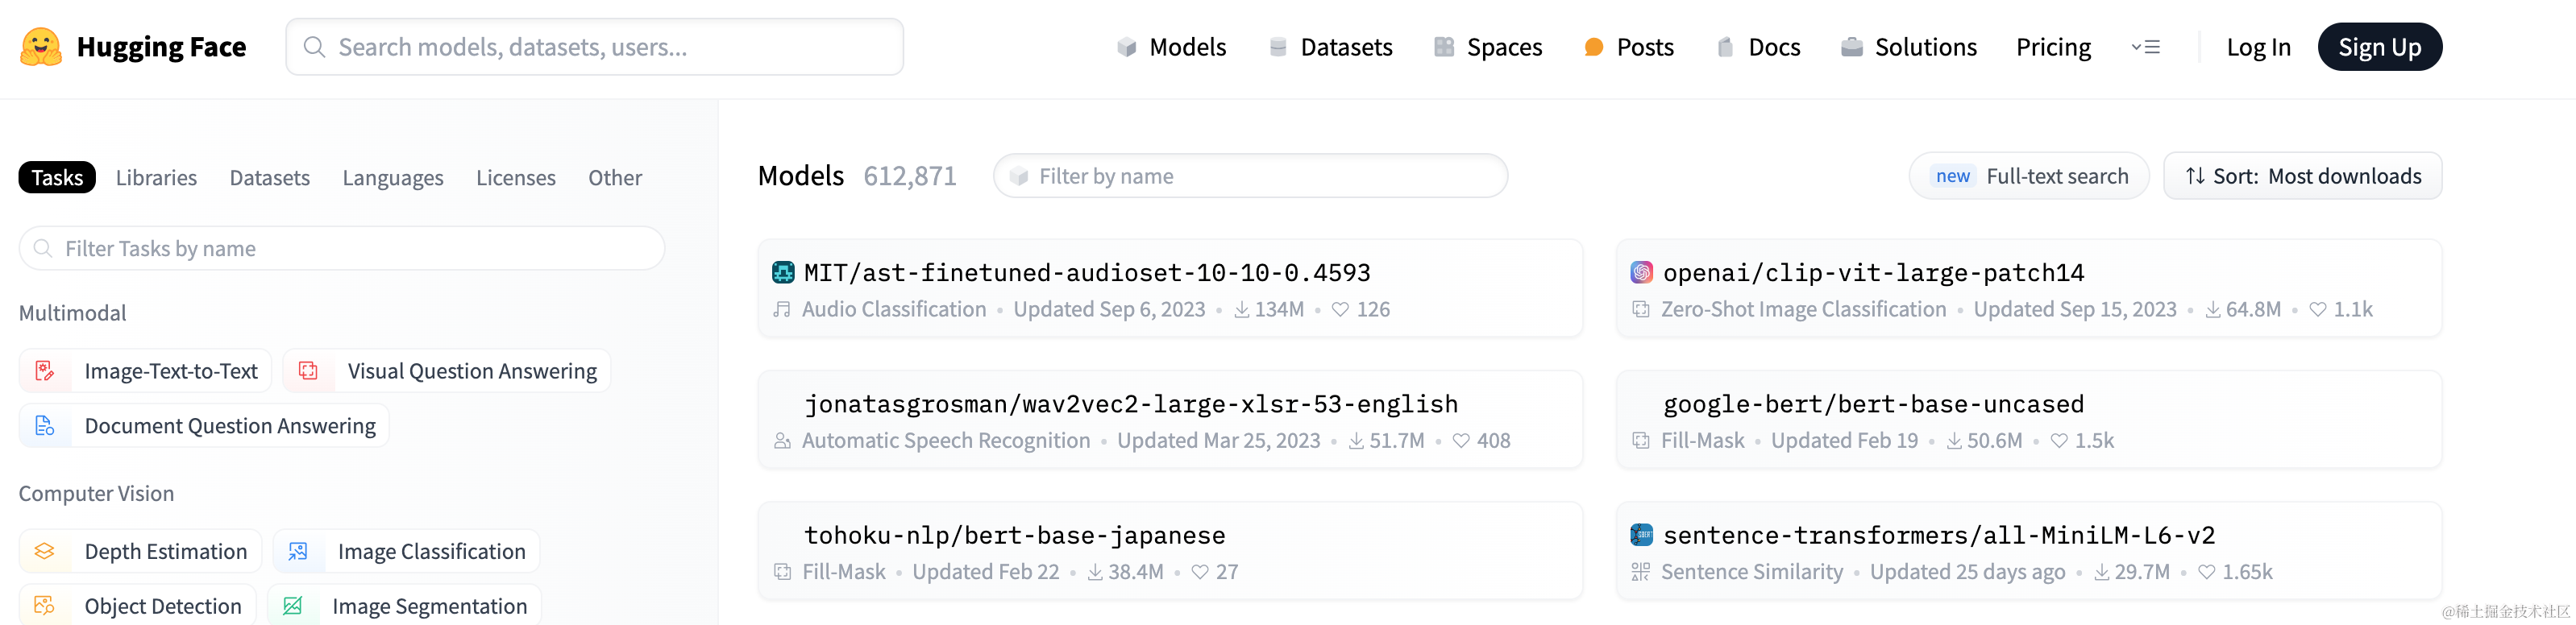
Task: Click the OpenAI avatar icon
Action: point(1642,272)
